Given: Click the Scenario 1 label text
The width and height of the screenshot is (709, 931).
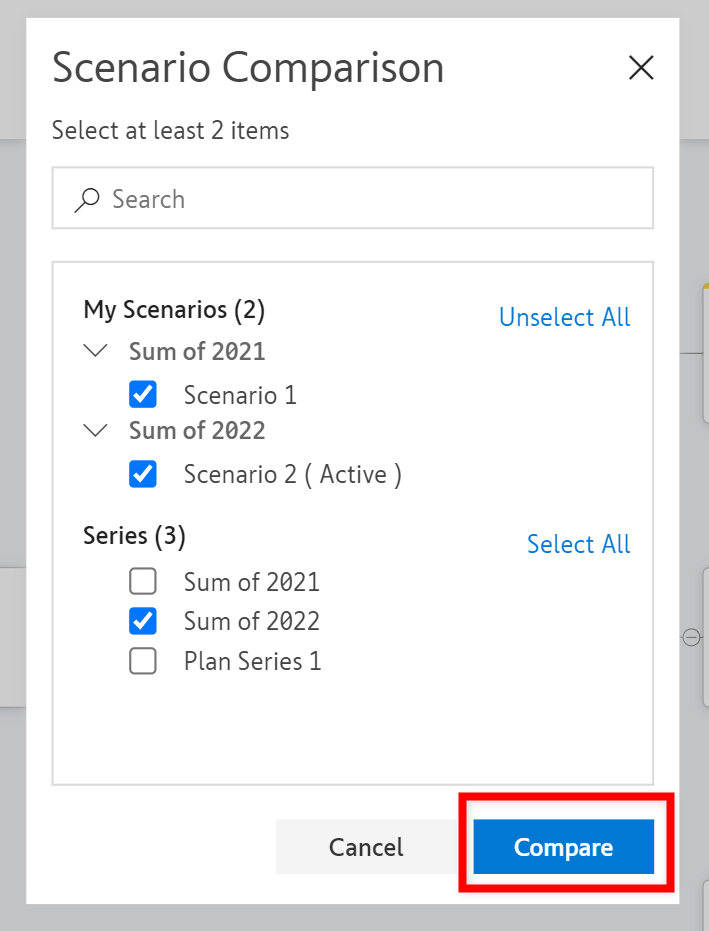Looking at the screenshot, I should [240, 395].
